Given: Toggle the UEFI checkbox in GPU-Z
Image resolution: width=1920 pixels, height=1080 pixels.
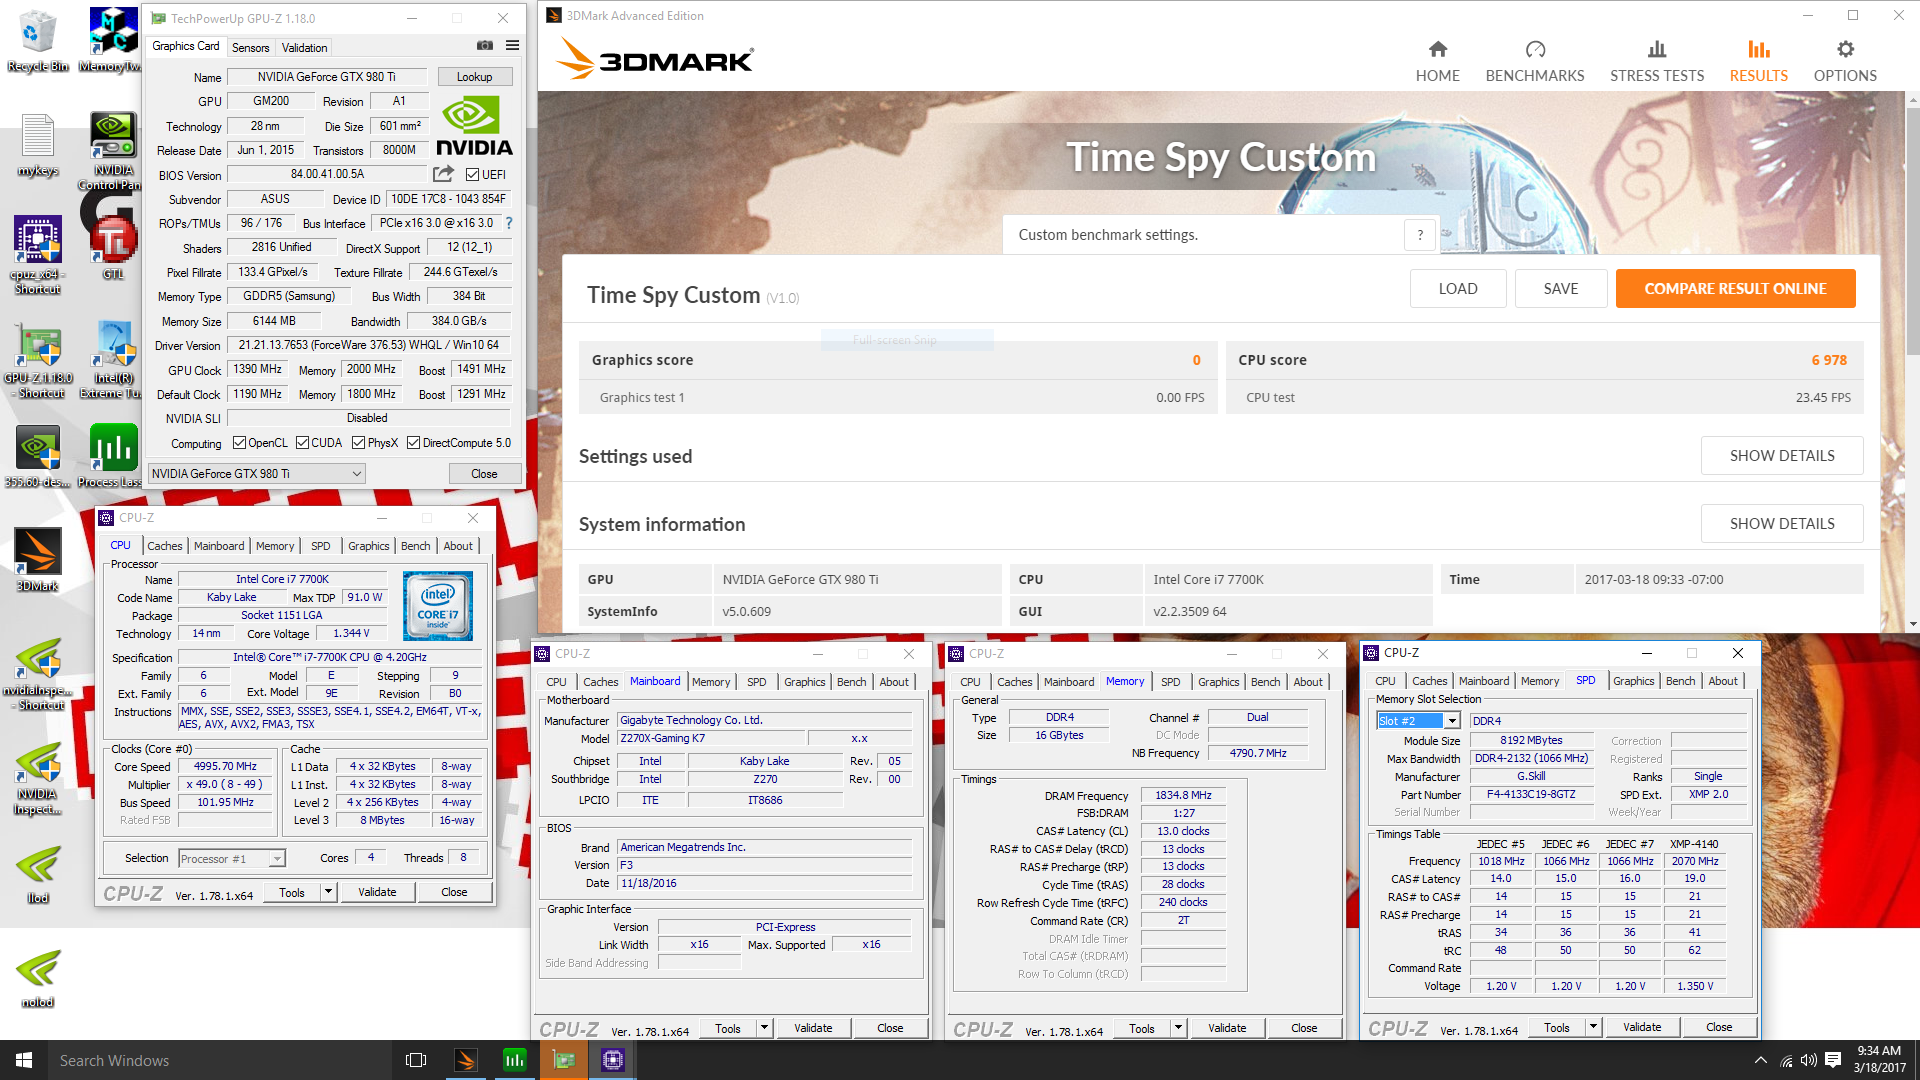Looking at the screenshot, I should [473, 174].
